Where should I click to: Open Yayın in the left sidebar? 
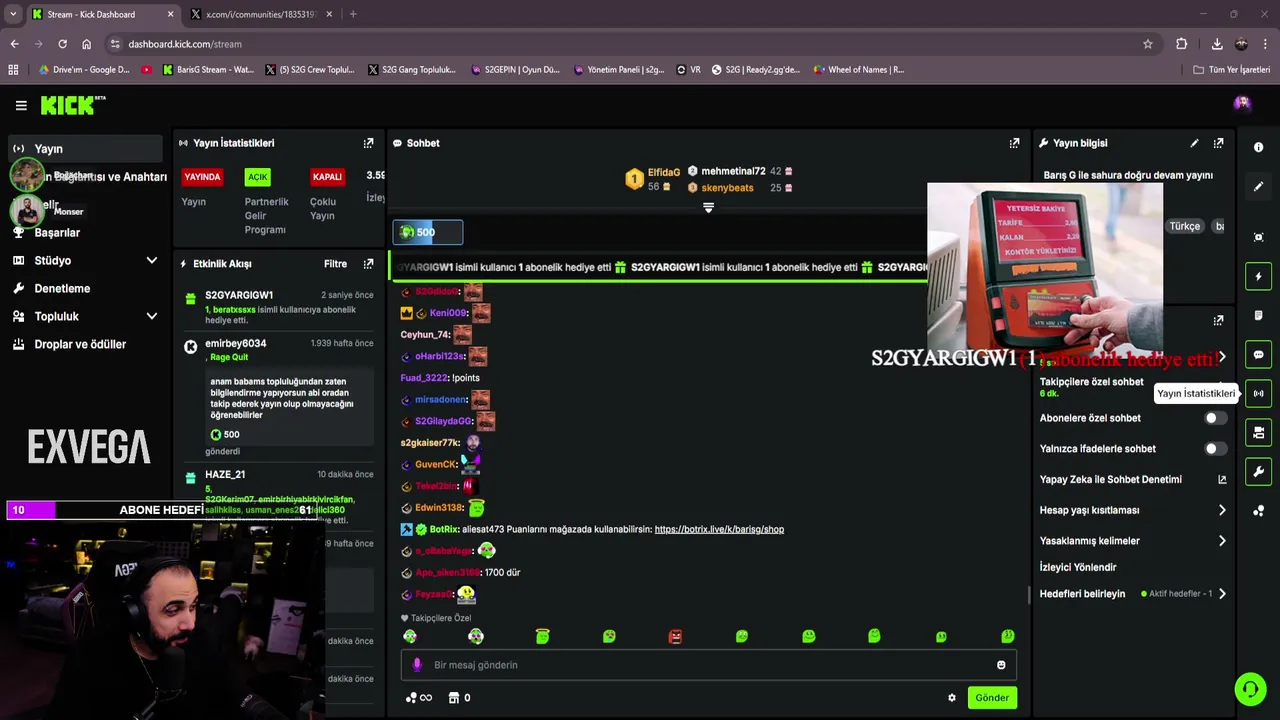click(86, 149)
